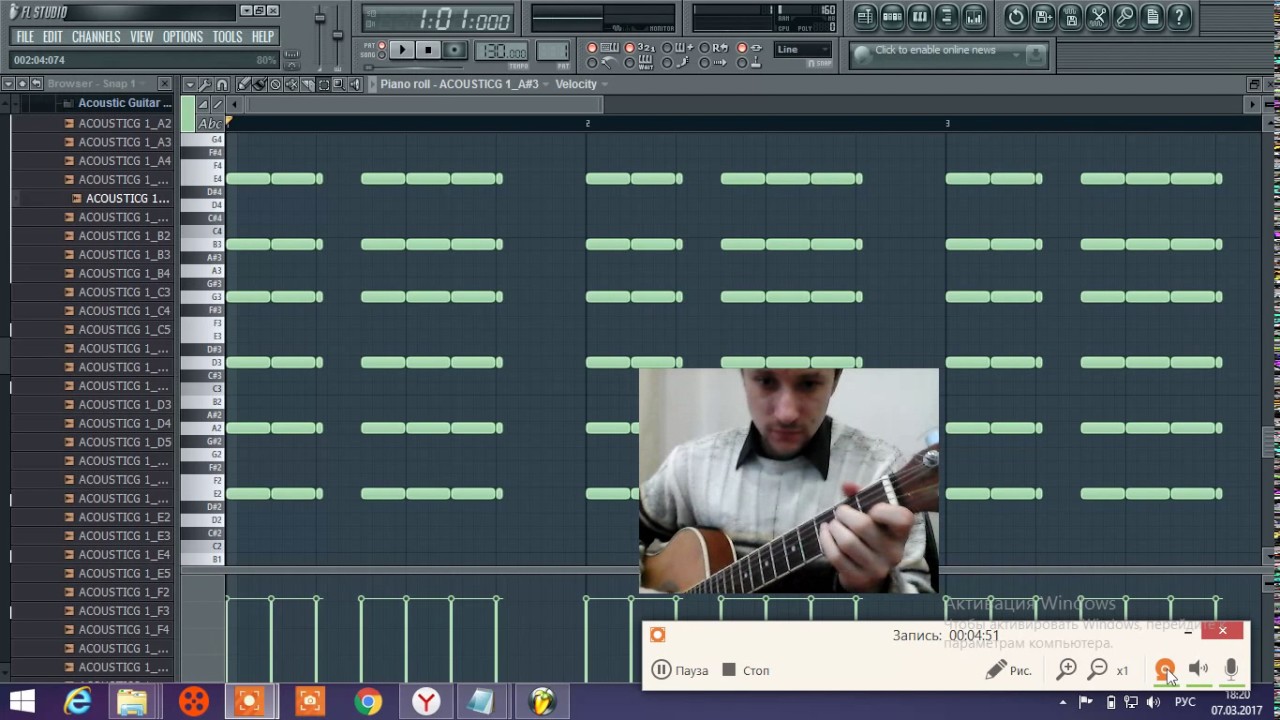The image size is (1280, 720).
Task: Select the delete tool in piano roll
Action: pyautogui.click(x=275, y=84)
